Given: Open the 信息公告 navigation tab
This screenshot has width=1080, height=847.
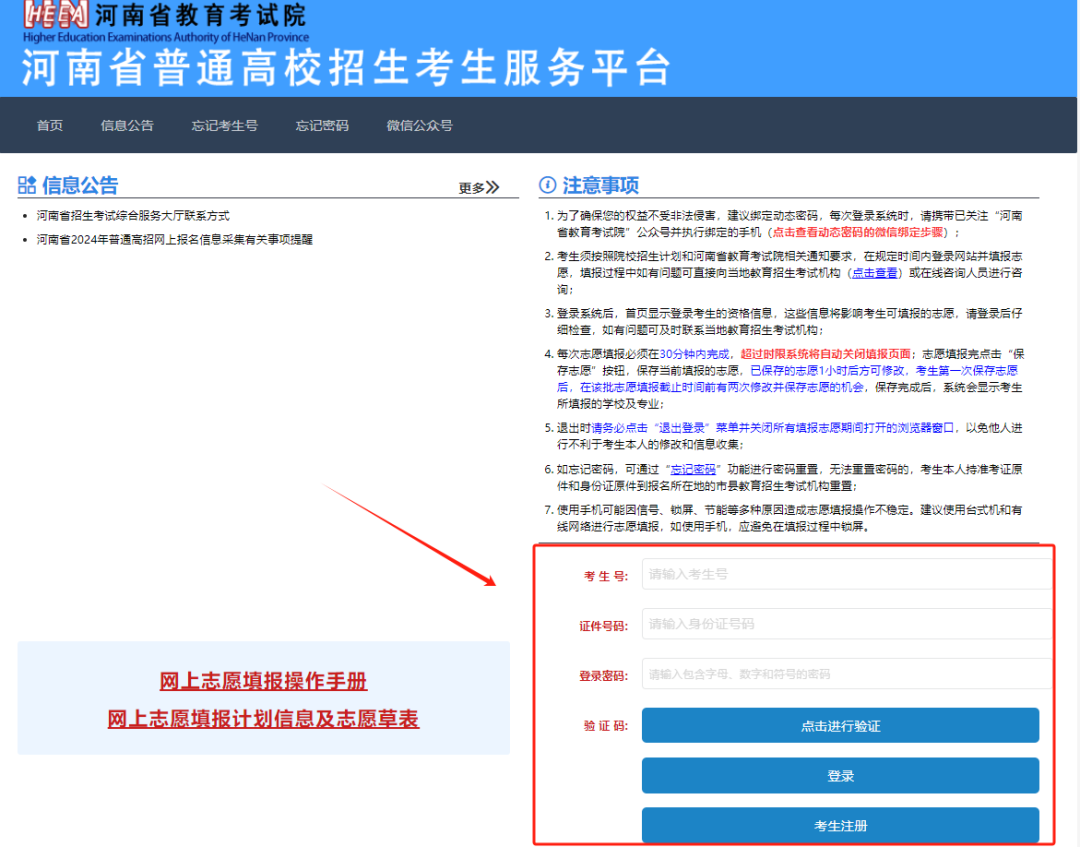Looking at the screenshot, I should [x=127, y=125].
